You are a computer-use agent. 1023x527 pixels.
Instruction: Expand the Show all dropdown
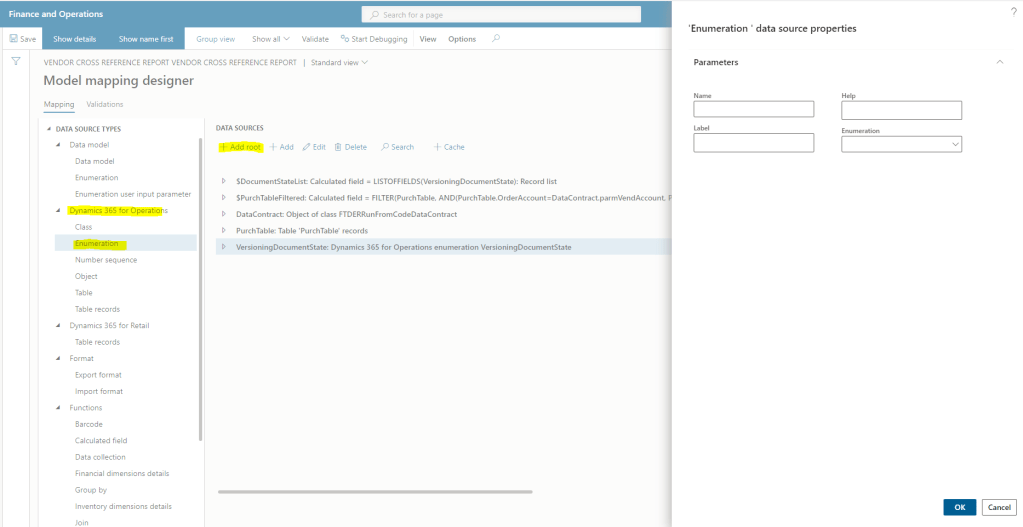pos(270,39)
